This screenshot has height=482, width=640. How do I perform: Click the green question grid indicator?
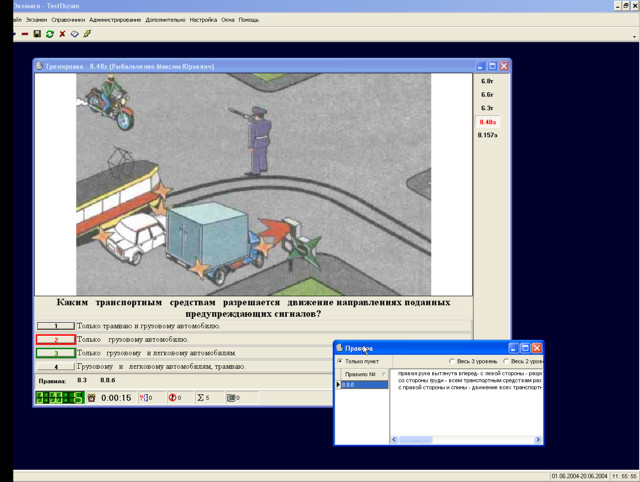(59, 397)
